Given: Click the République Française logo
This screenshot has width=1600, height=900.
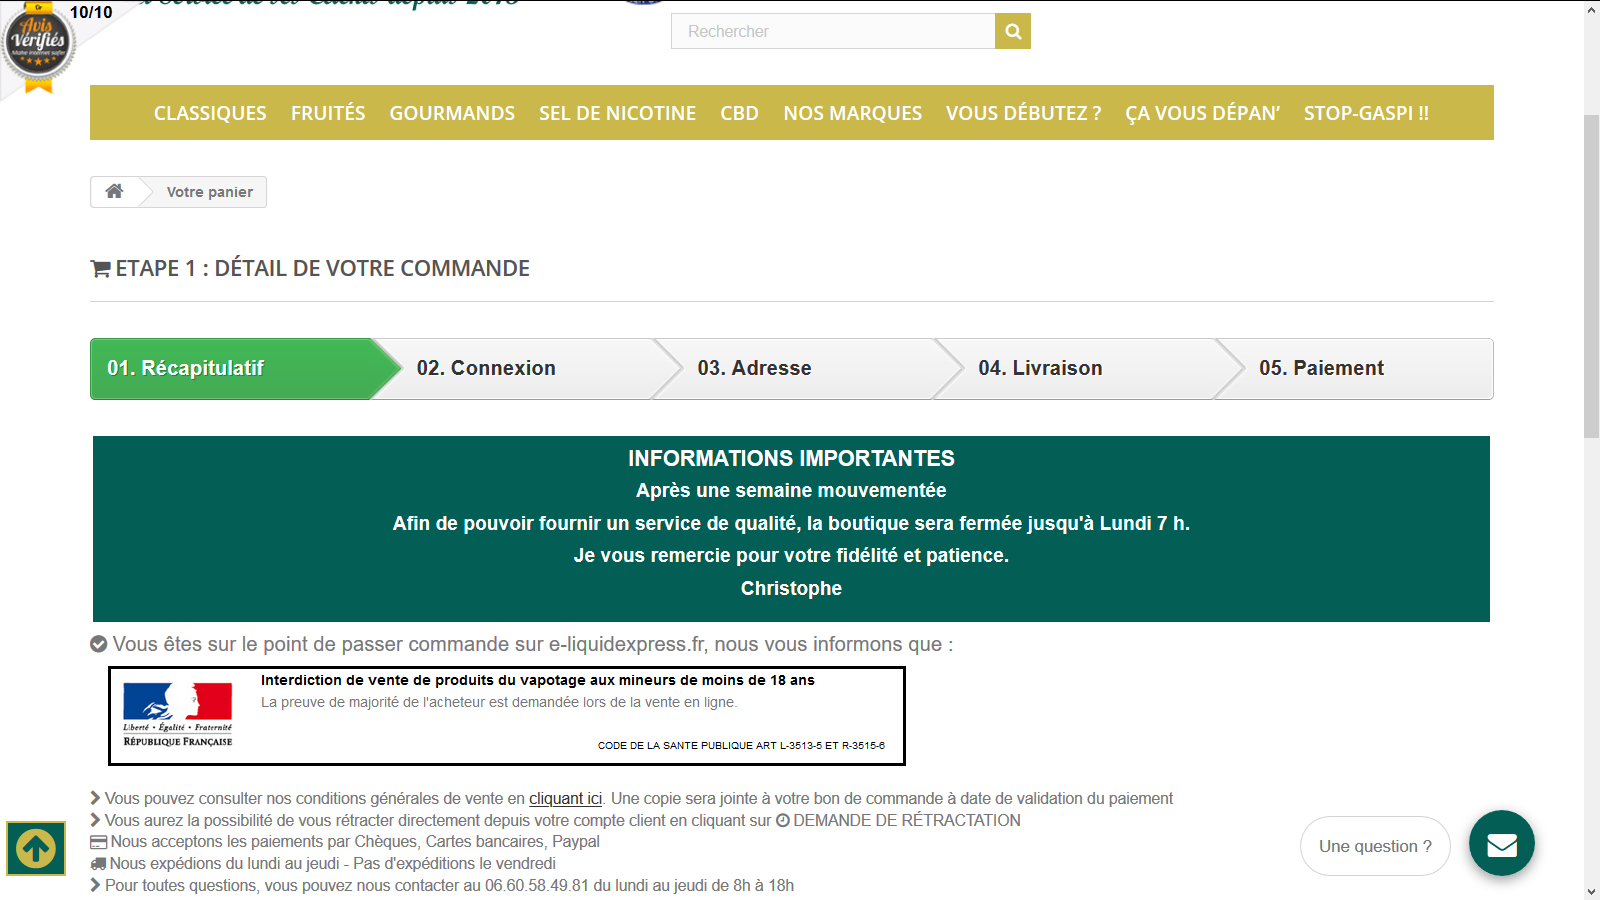Looking at the screenshot, I should coord(178,714).
